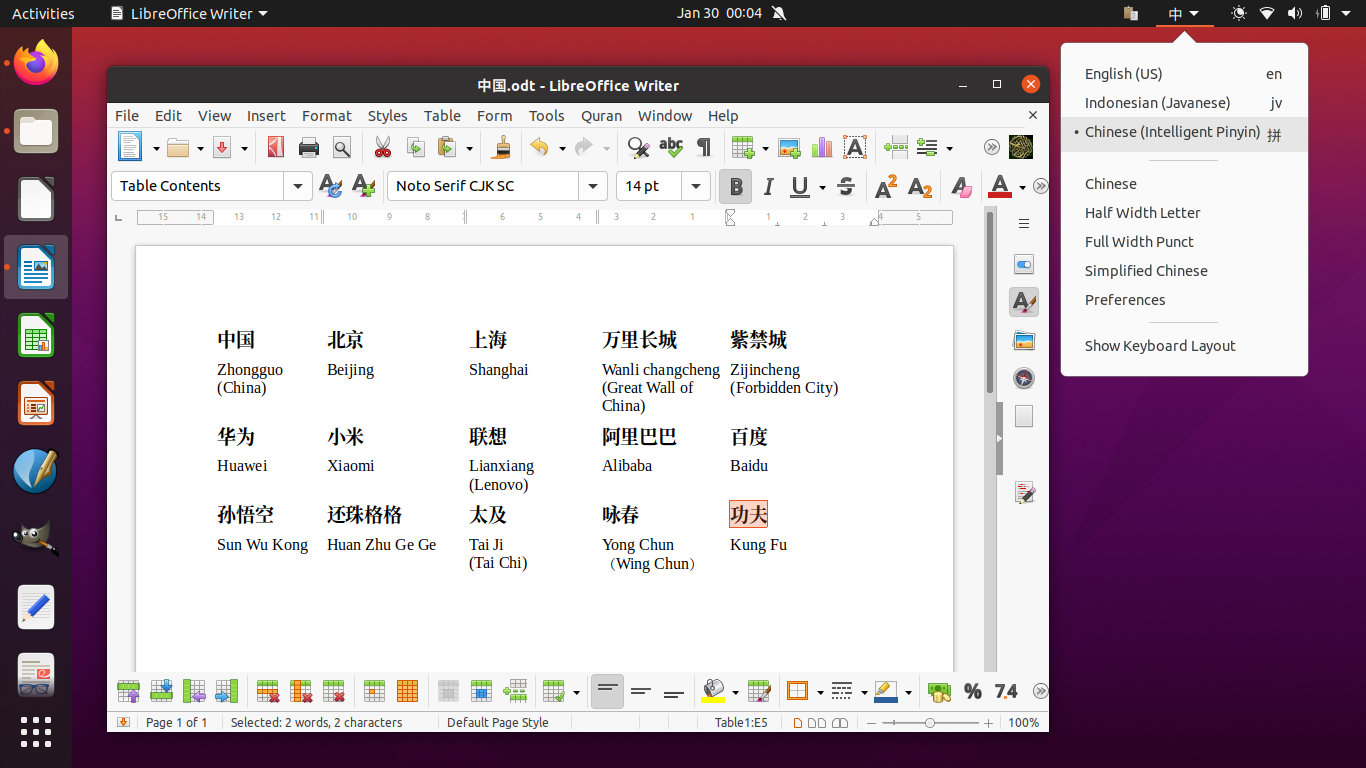Select English (US) input source
The height and width of the screenshot is (768, 1366).
[x=1184, y=74]
